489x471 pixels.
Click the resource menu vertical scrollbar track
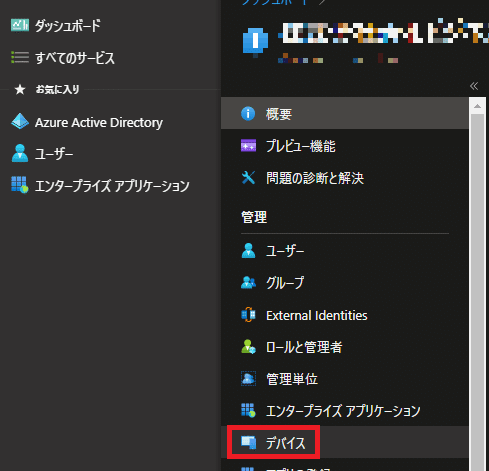(477, 292)
